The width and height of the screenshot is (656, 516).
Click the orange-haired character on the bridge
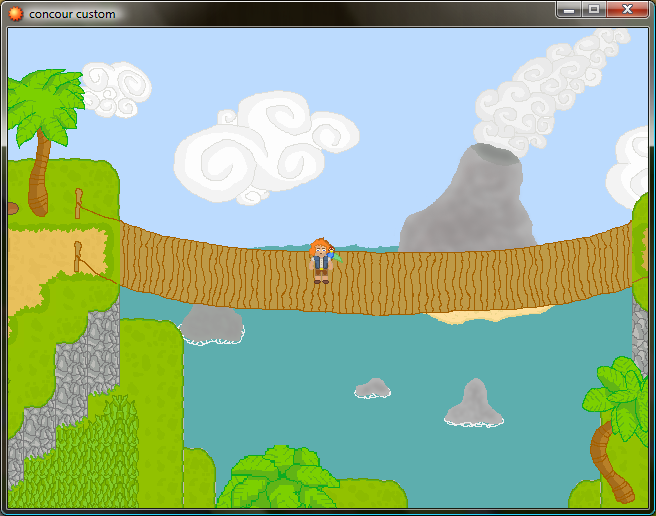point(321,261)
